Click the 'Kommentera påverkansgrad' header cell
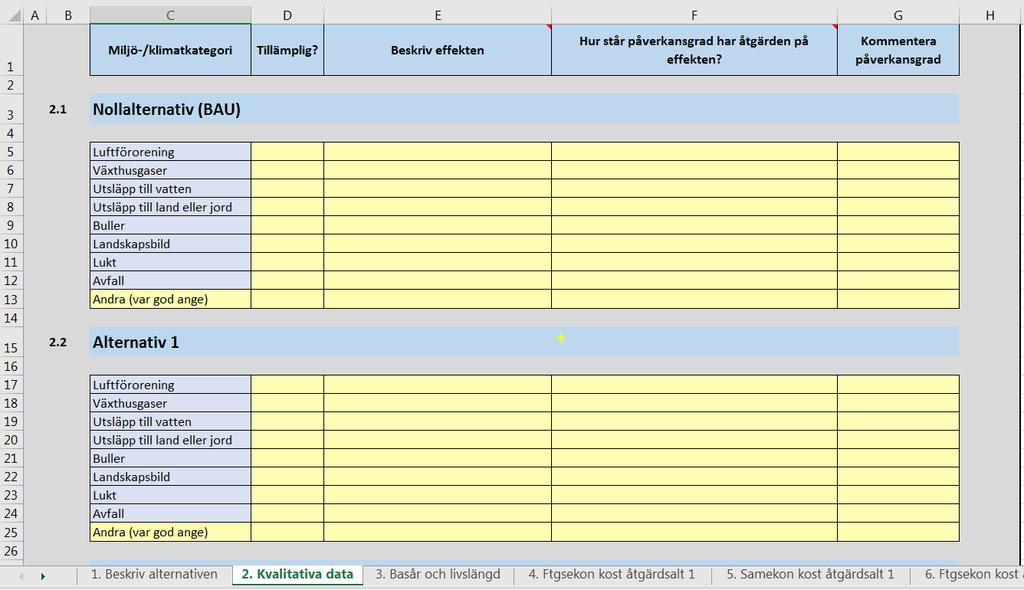The height and width of the screenshot is (590, 1024). [x=898, y=50]
